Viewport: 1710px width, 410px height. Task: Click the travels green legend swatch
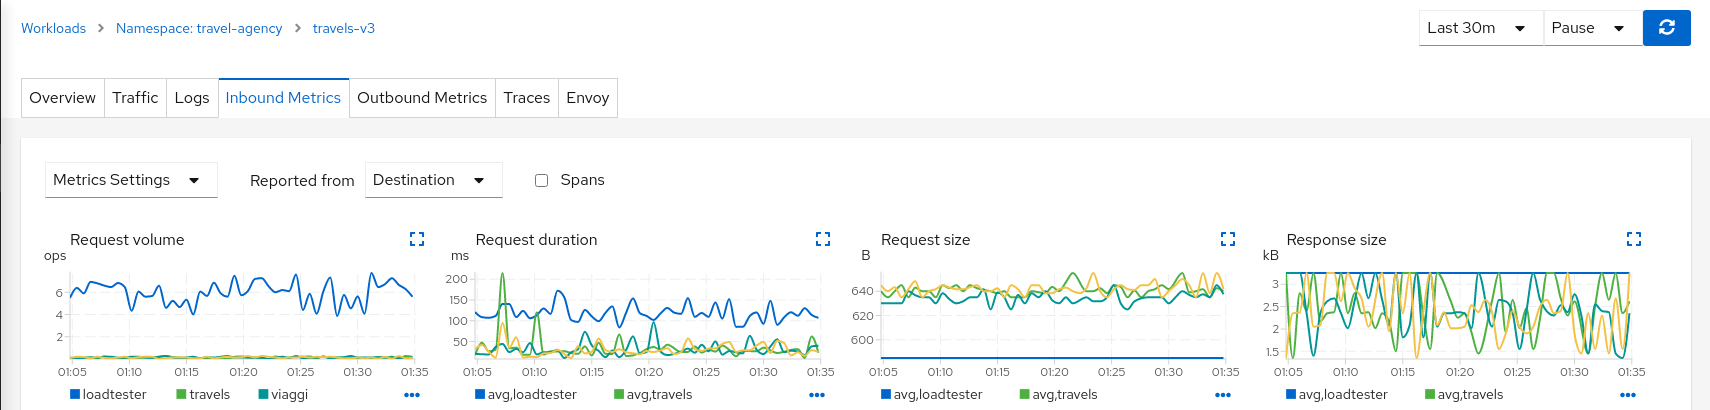[181, 395]
